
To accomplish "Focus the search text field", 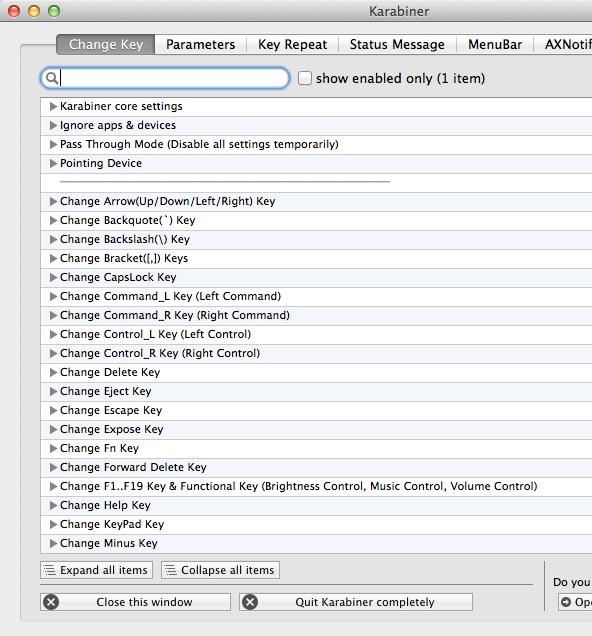I will click(165, 78).
